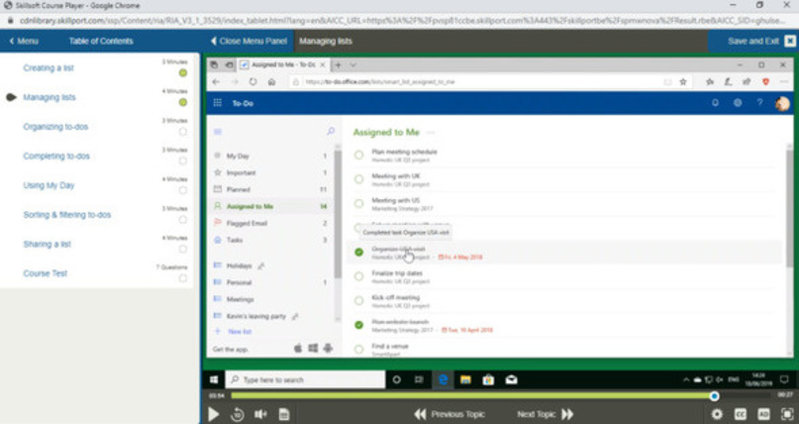Complete the Meeting with US task
This screenshot has width=799, height=424.
[359, 204]
